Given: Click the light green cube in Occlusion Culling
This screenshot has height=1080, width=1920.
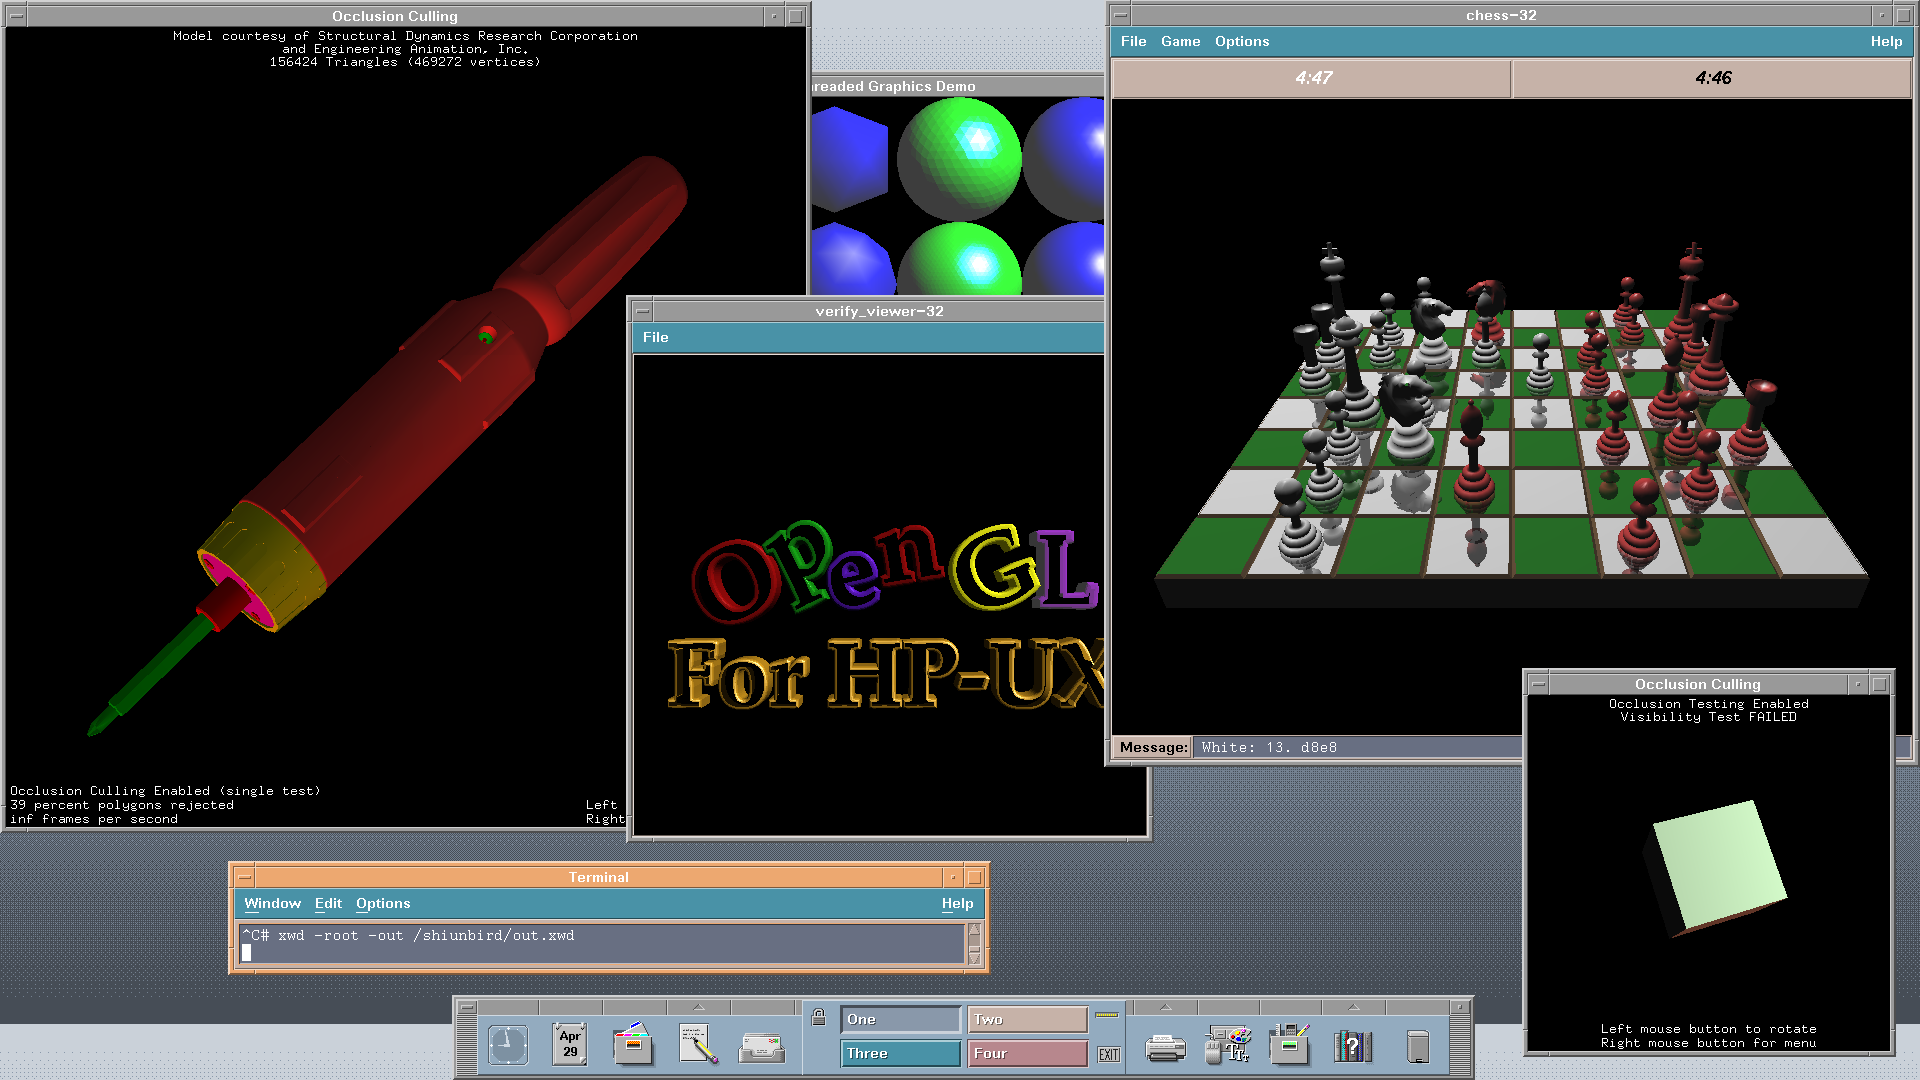Looking at the screenshot, I should click(x=1716, y=866).
